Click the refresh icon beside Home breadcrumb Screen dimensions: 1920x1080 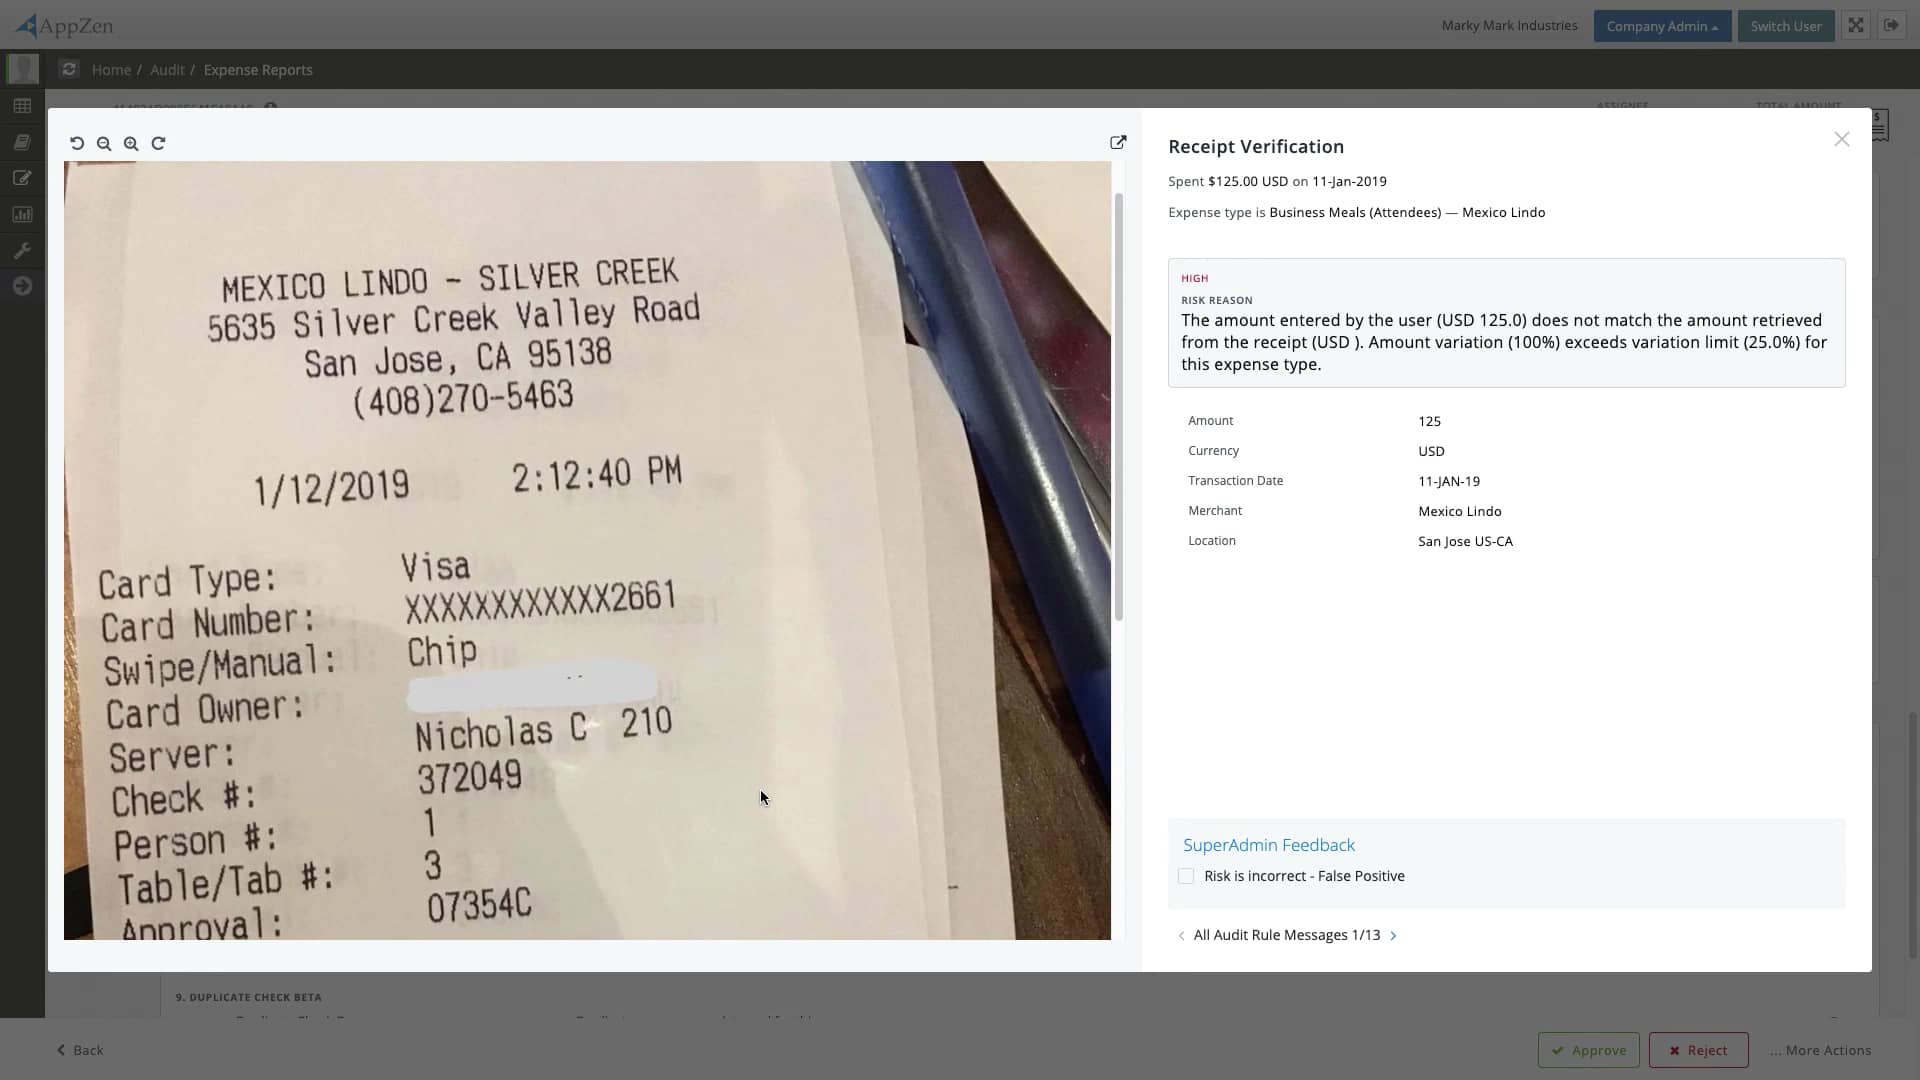(x=68, y=70)
